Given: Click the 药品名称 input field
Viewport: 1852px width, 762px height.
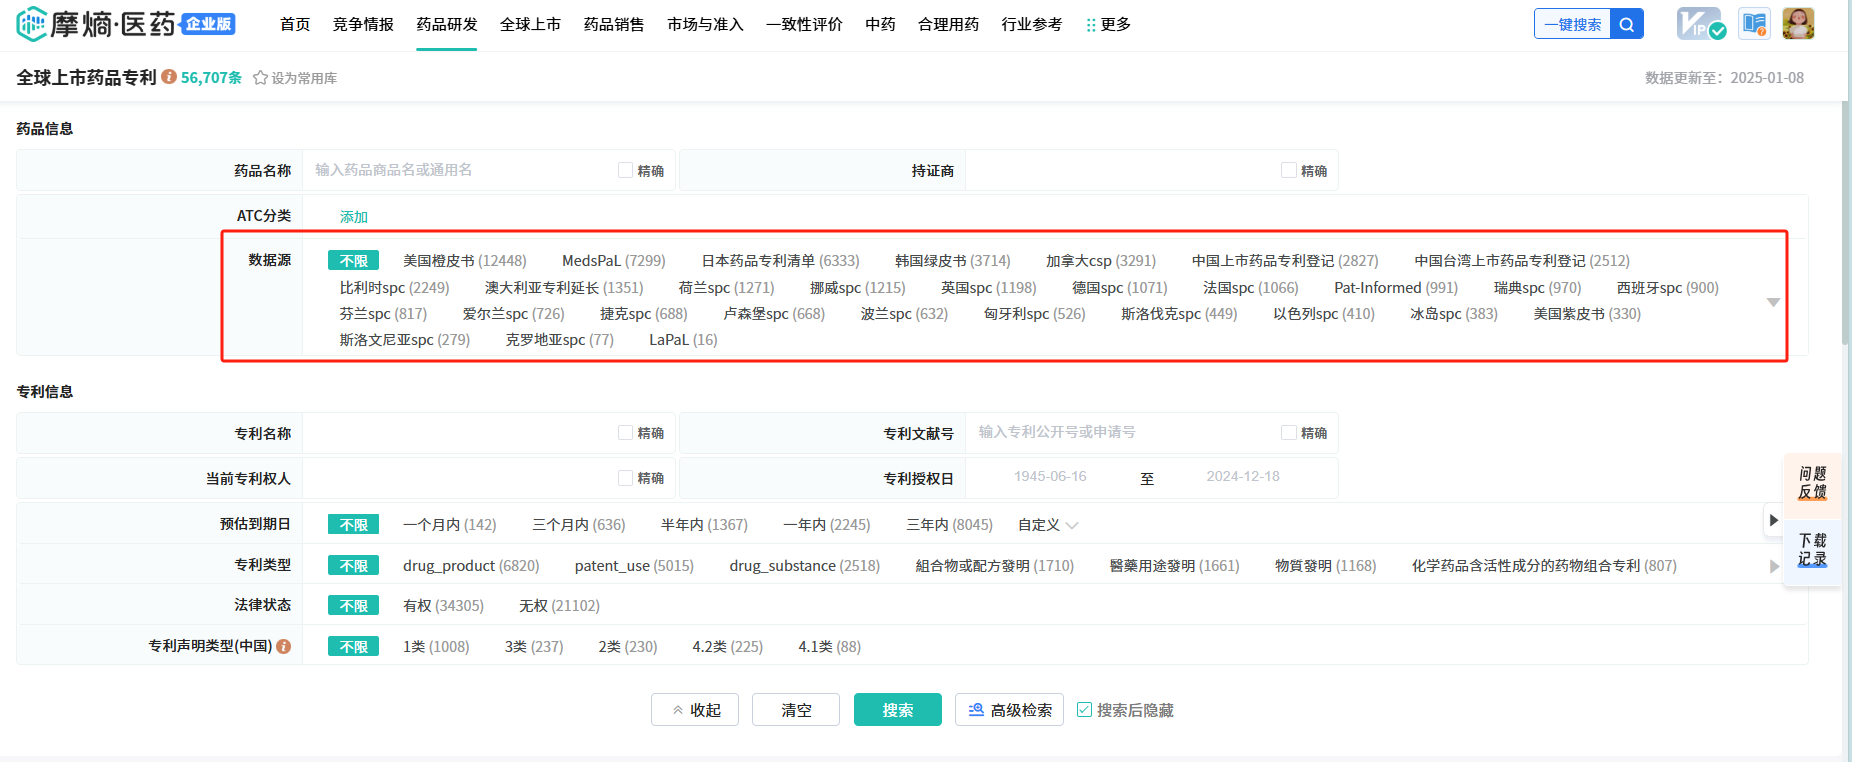Looking at the screenshot, I should pos(460,171).
